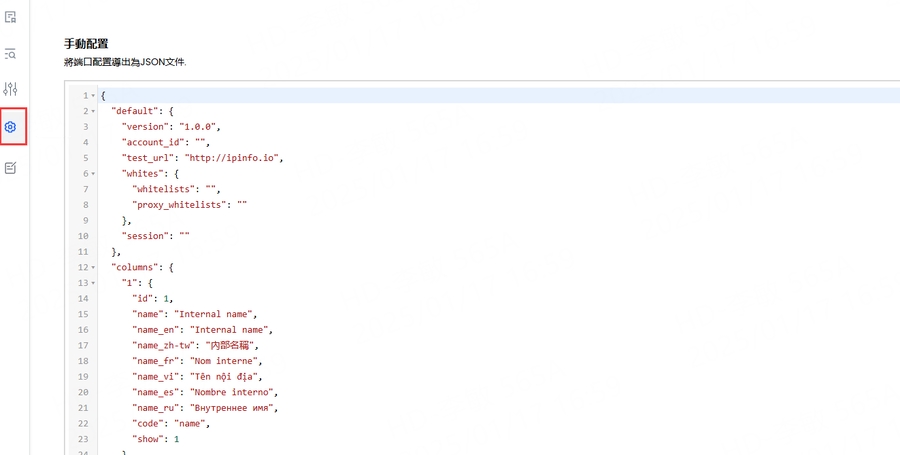
Task: Click line number 23 in the gutter
Action: point(83,439)
